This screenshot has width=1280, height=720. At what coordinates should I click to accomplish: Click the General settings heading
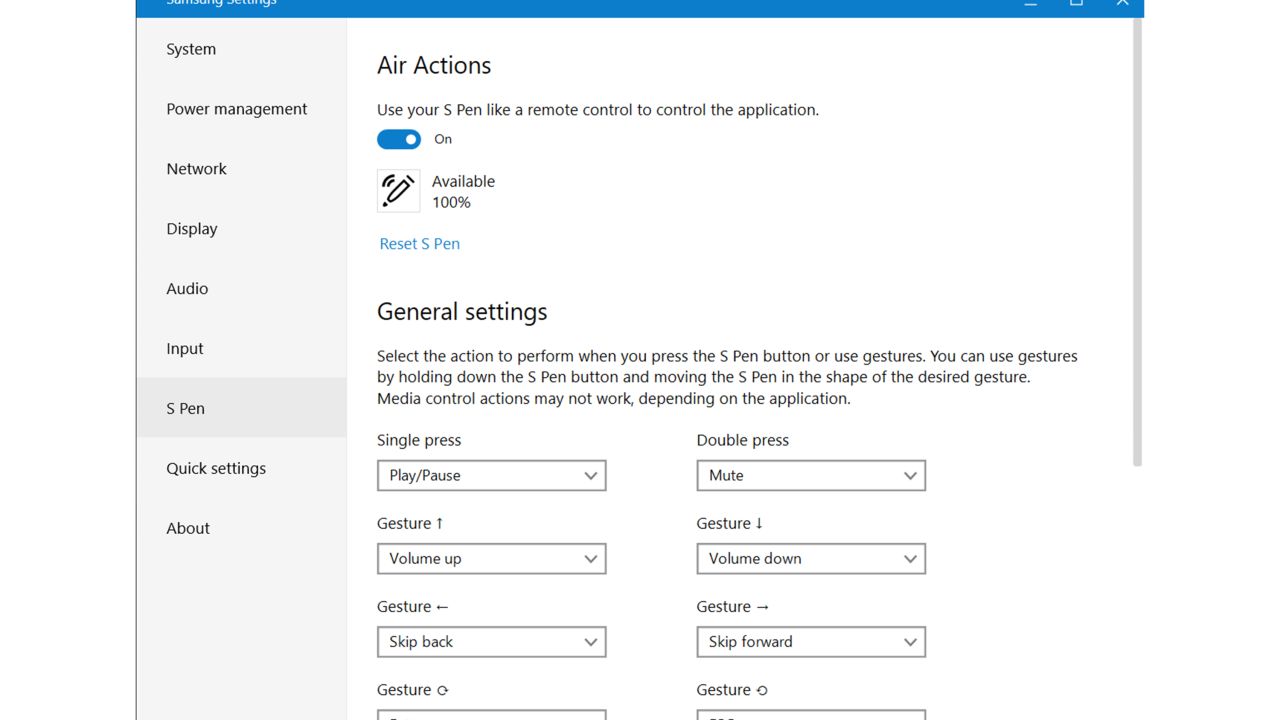[x=462, y=312]
